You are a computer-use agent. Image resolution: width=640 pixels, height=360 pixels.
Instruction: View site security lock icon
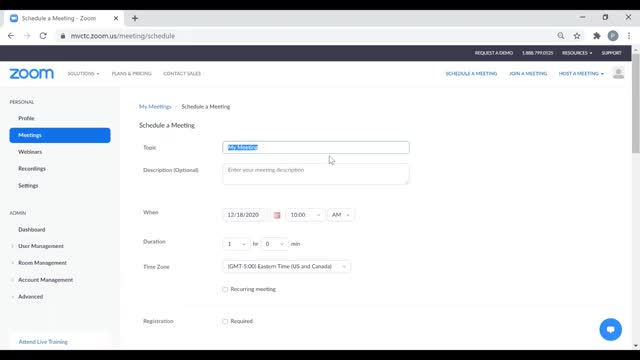coord(62,36)
